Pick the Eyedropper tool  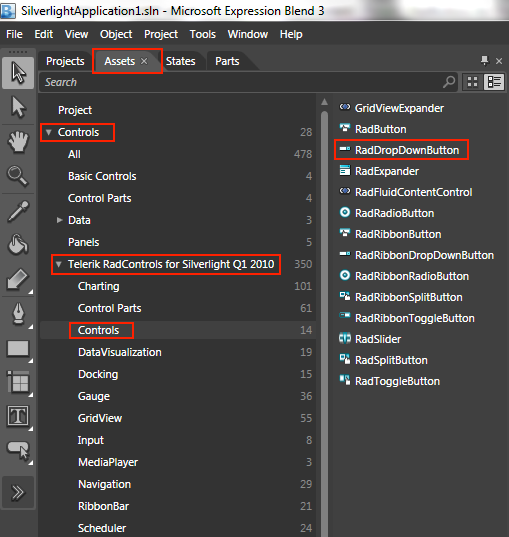[18, 211]
